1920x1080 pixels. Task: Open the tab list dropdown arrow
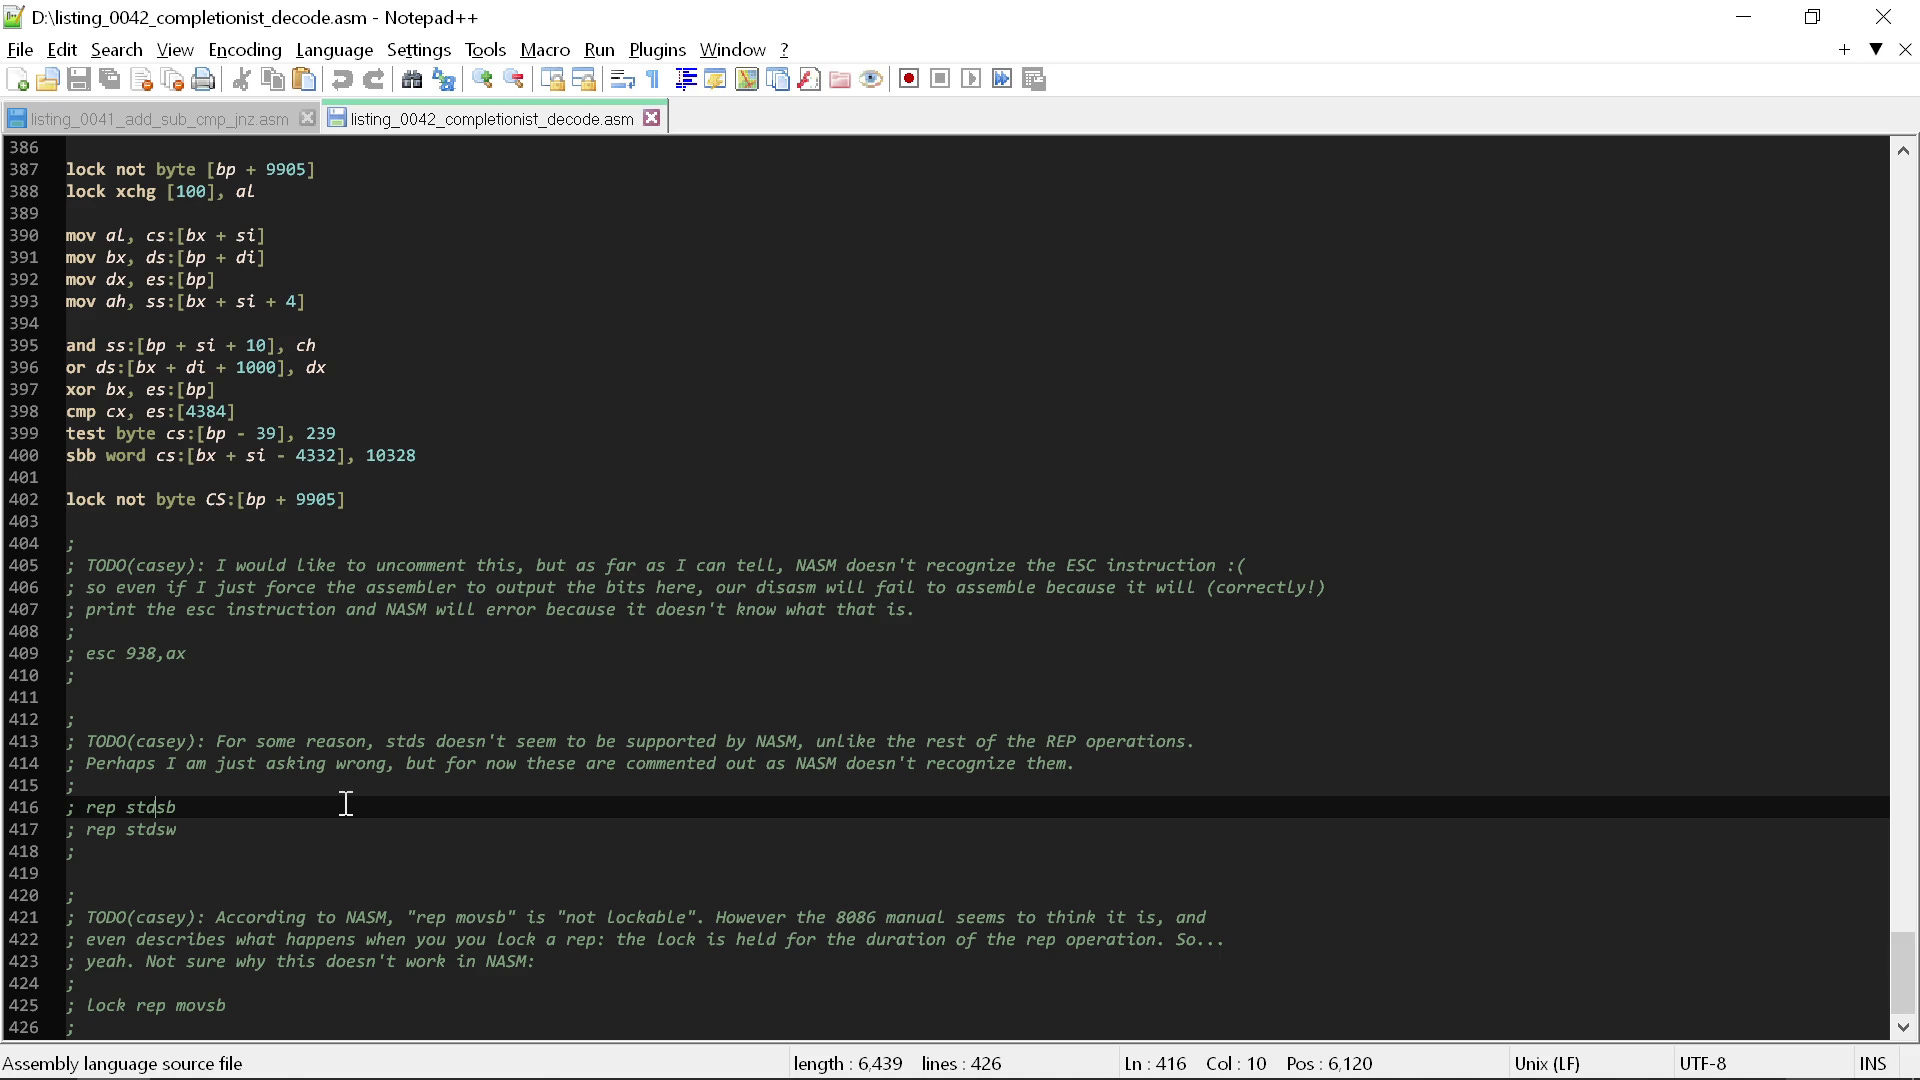click(1875, 49)
